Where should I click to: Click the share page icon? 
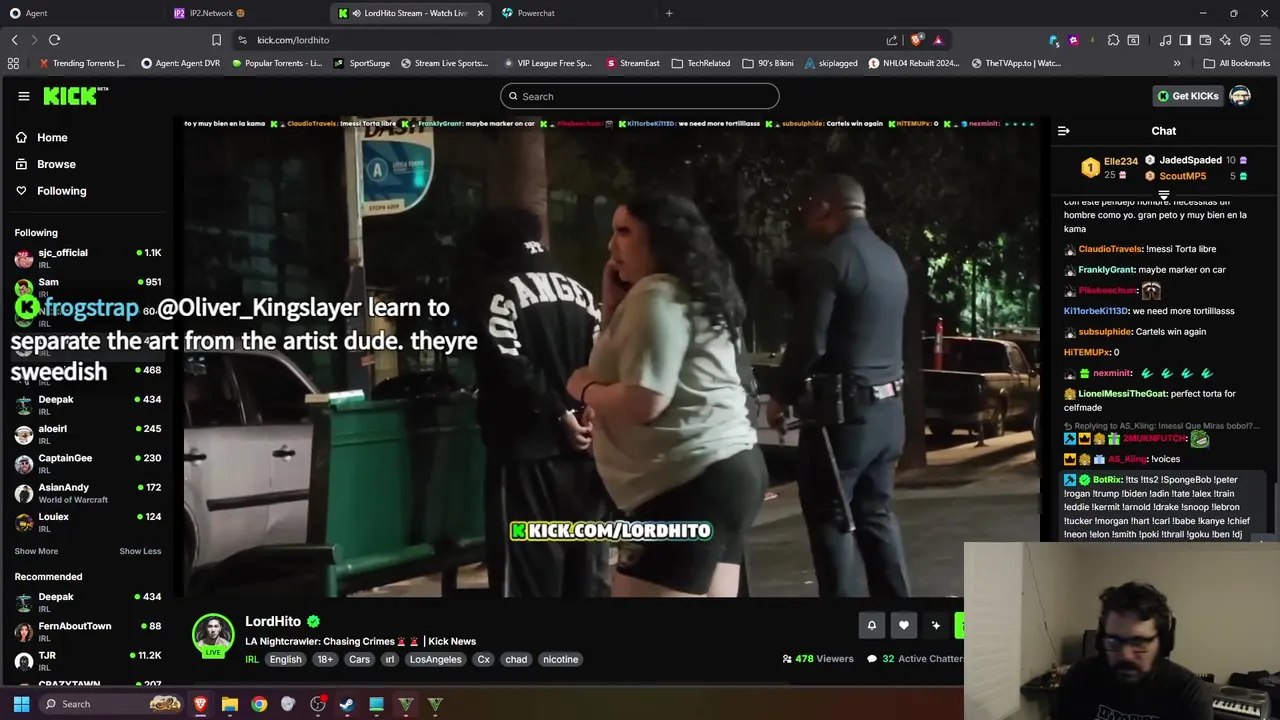(892, 40)
